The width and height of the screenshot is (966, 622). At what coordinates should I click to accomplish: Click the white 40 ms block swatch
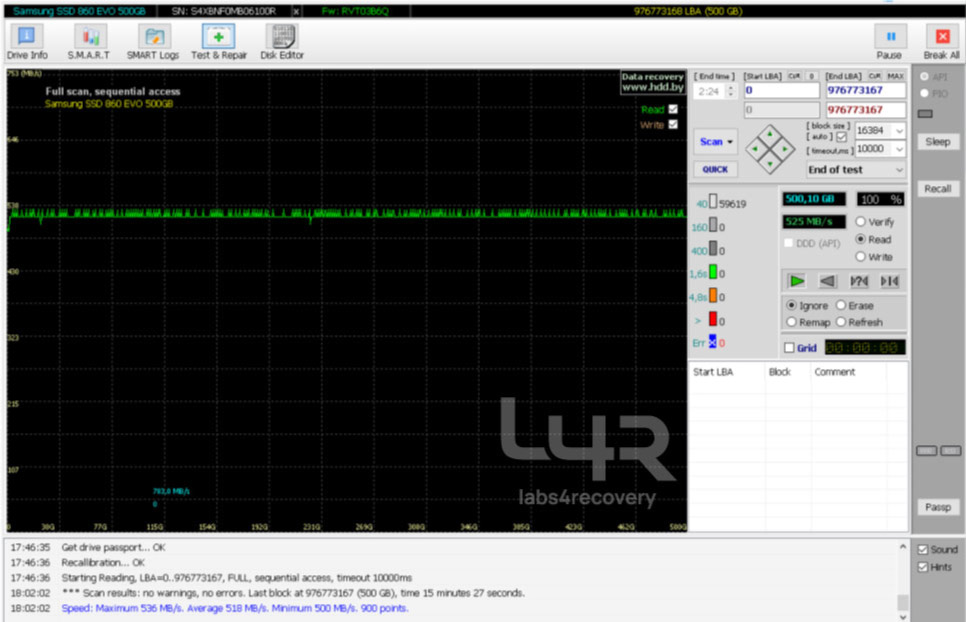coord(713,202)
